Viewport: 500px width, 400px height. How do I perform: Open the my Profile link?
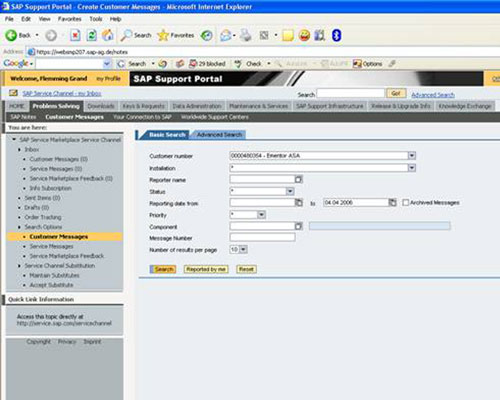point(108,79)
